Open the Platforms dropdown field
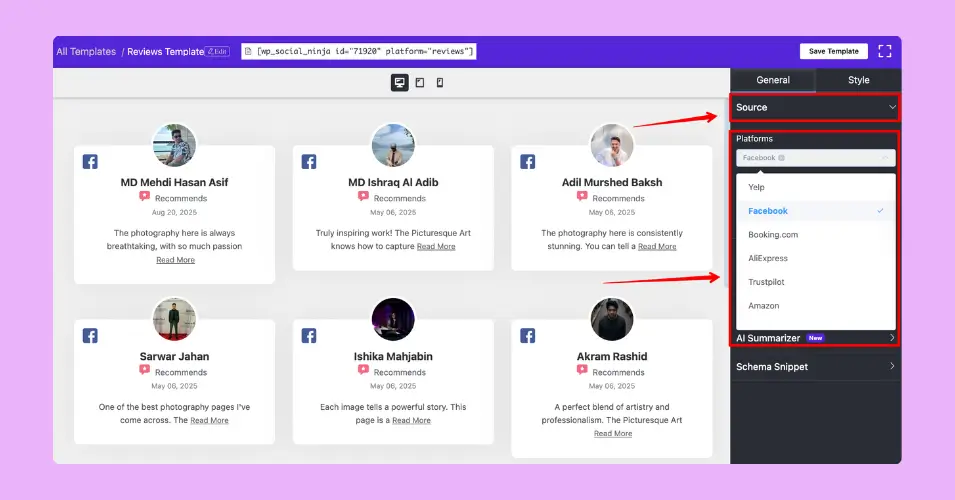Viewport: 955px width, 500px height. tap(816, 158)
